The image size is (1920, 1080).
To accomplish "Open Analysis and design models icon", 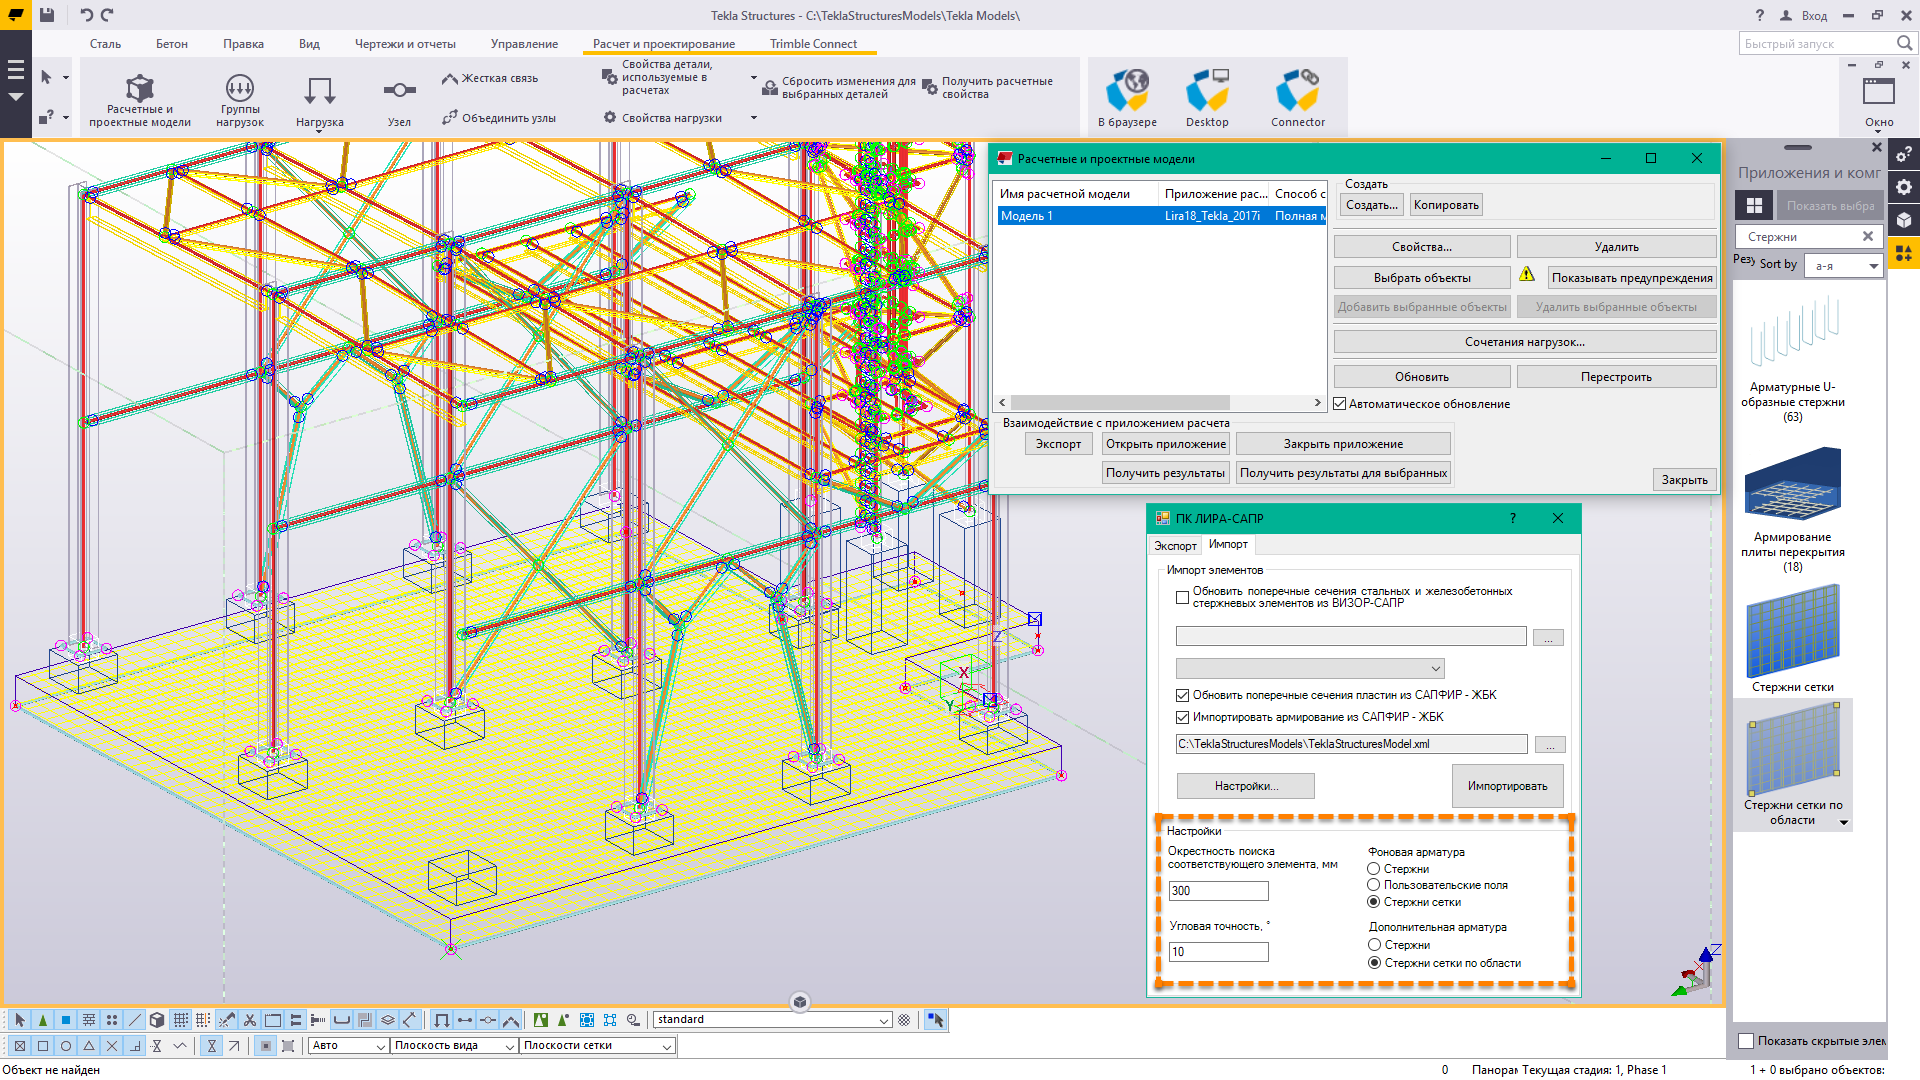I will (139, 90).
